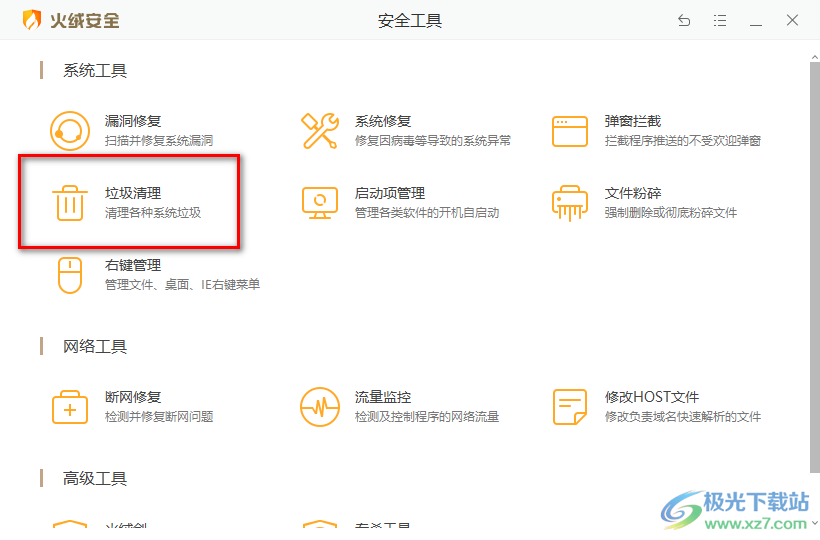Screen dimensions: 820x540
Task: Open the 启动项管理 startup manager monitor icon
Action: pyautogui.click(x=320, y=203)
